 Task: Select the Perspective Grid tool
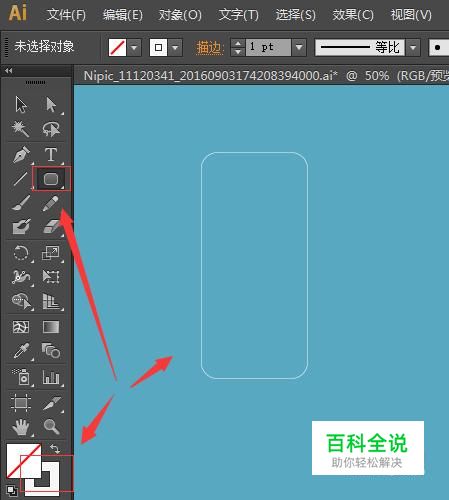pyautogui.click(x=51, y=301)
